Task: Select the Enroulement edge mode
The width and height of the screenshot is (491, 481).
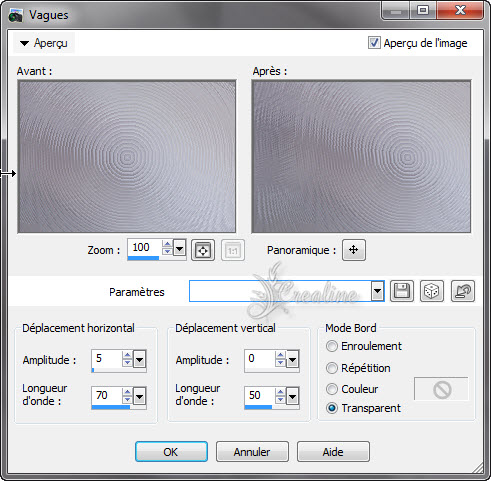Action: pyautogui.click(x=332, y=346)
